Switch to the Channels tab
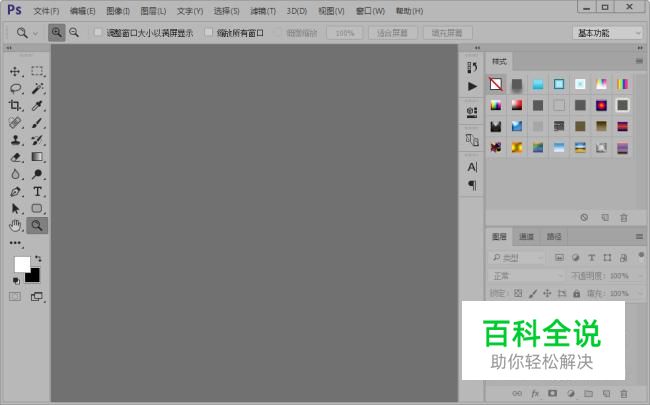 (x=526, y=236)
